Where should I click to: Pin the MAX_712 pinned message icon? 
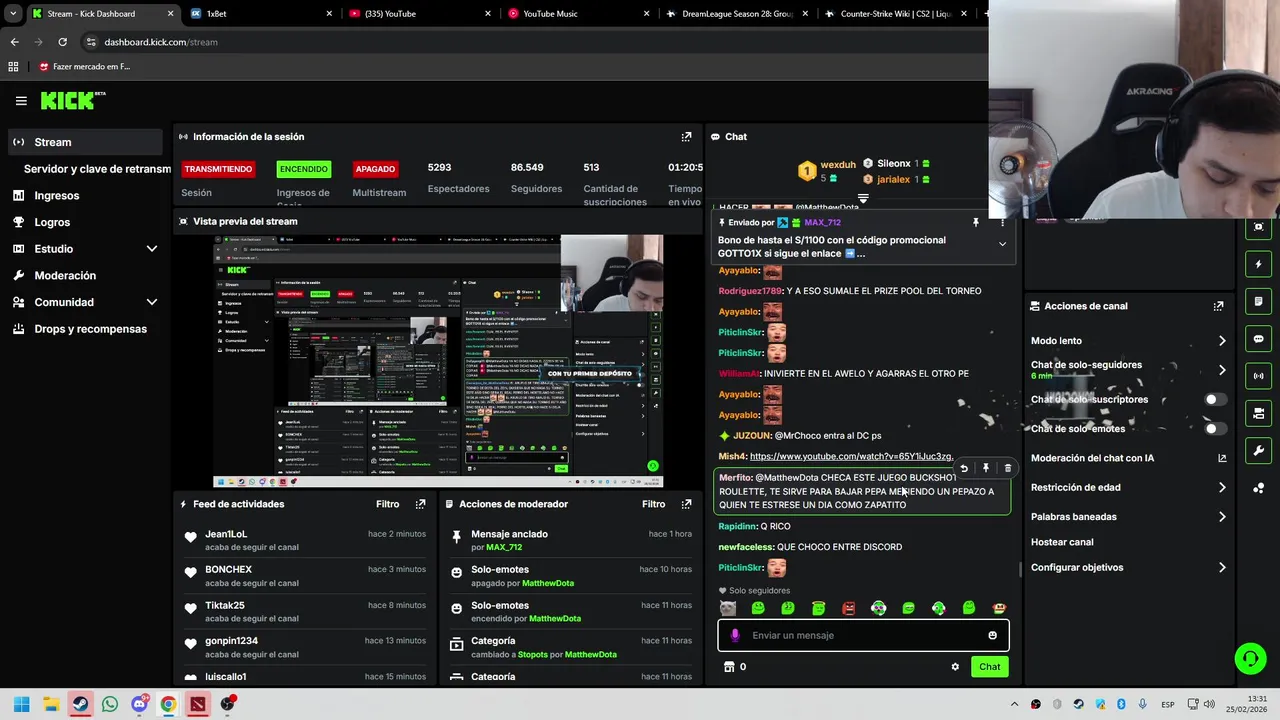[x=976, y=222]
